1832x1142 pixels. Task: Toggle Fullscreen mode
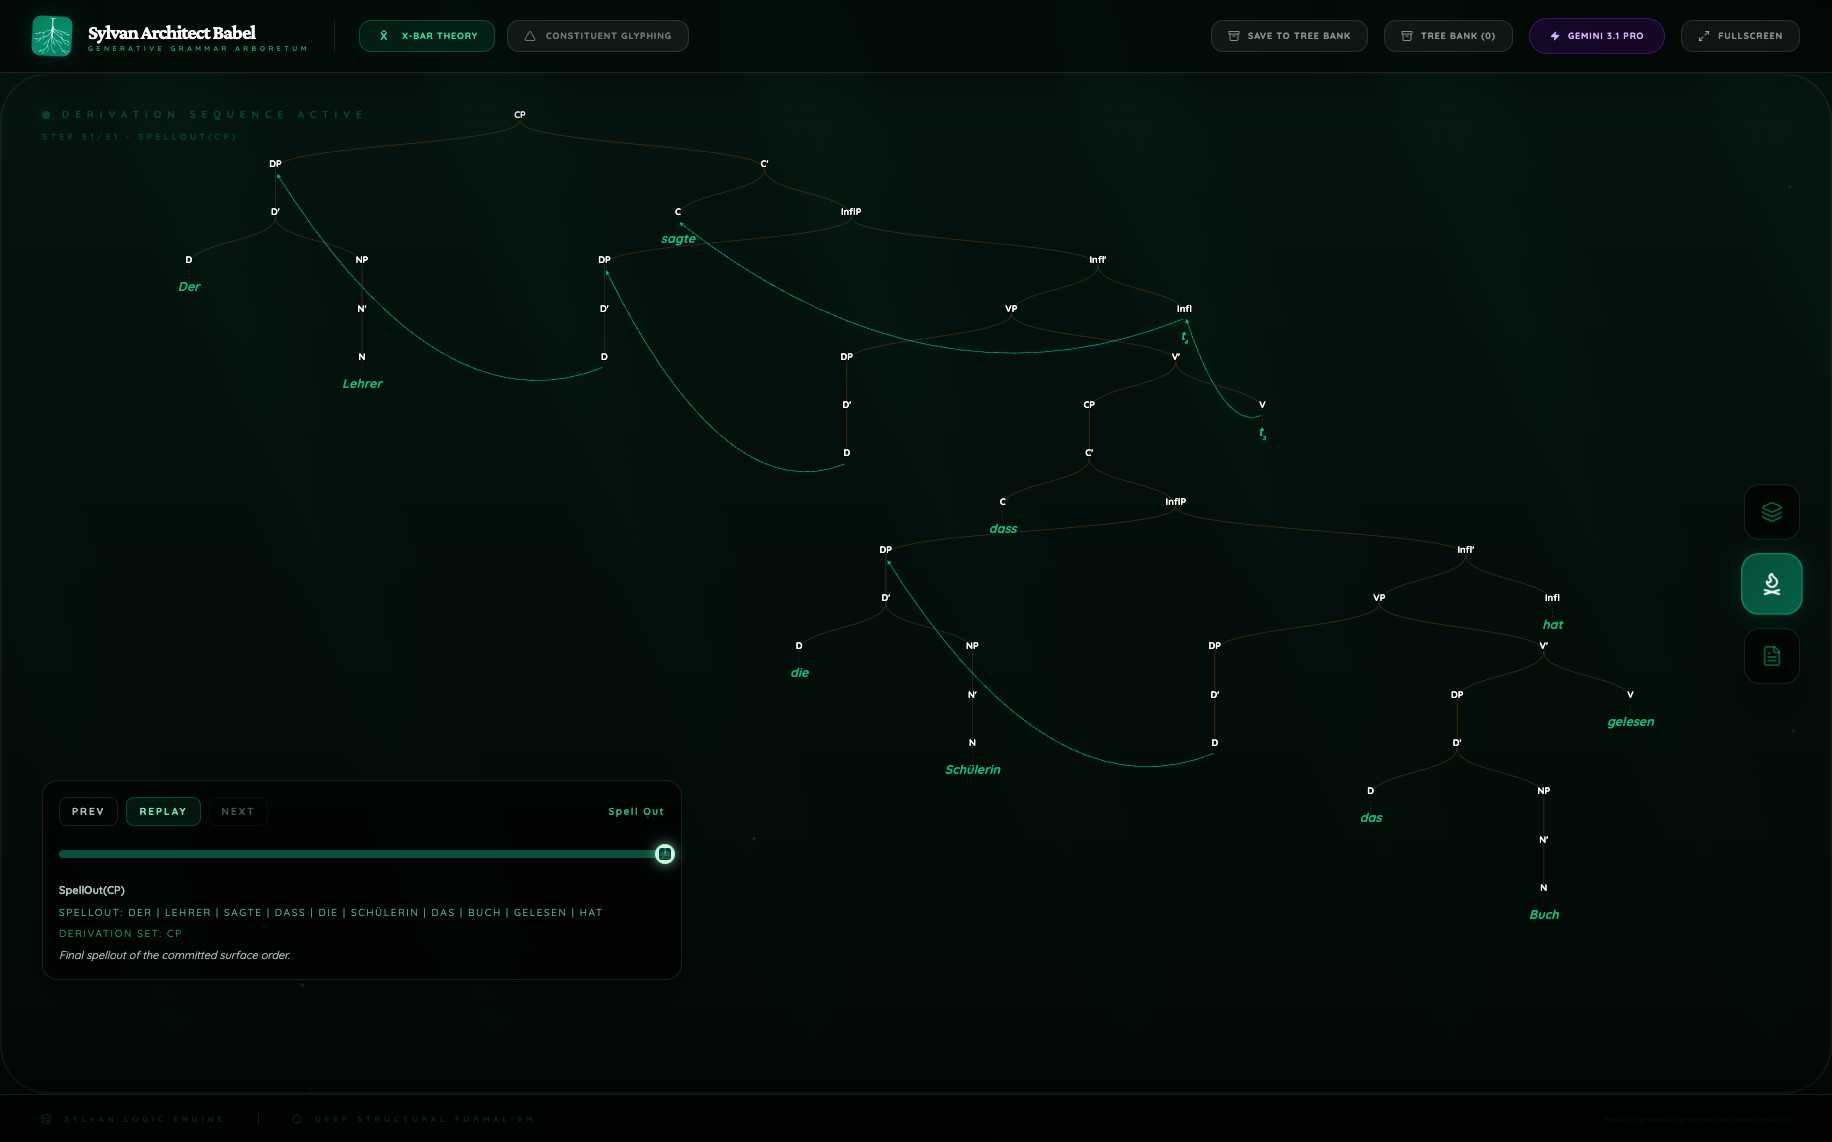[x=1740, y=35]
